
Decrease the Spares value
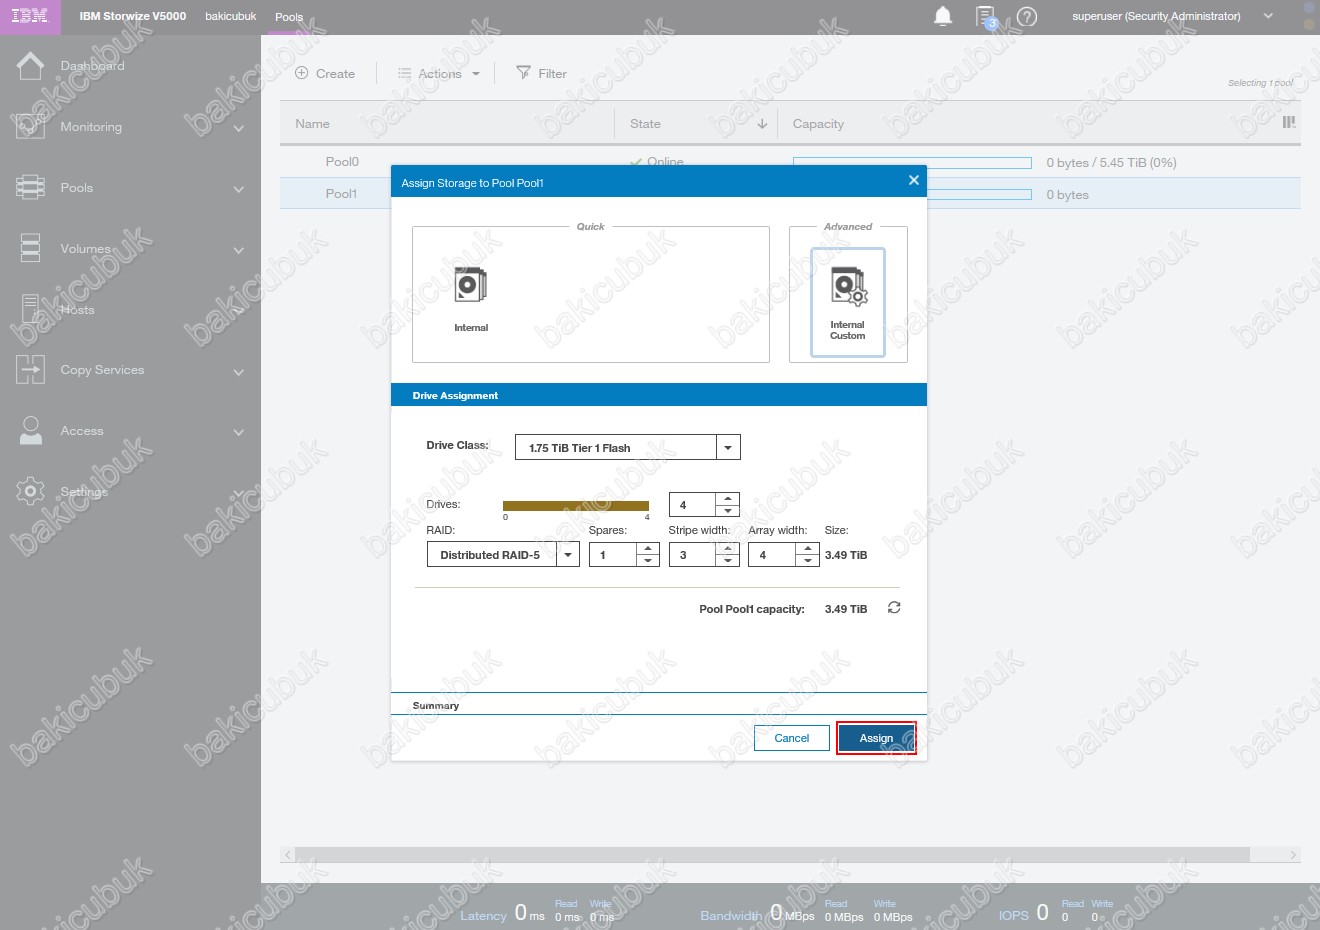[648, 561]
